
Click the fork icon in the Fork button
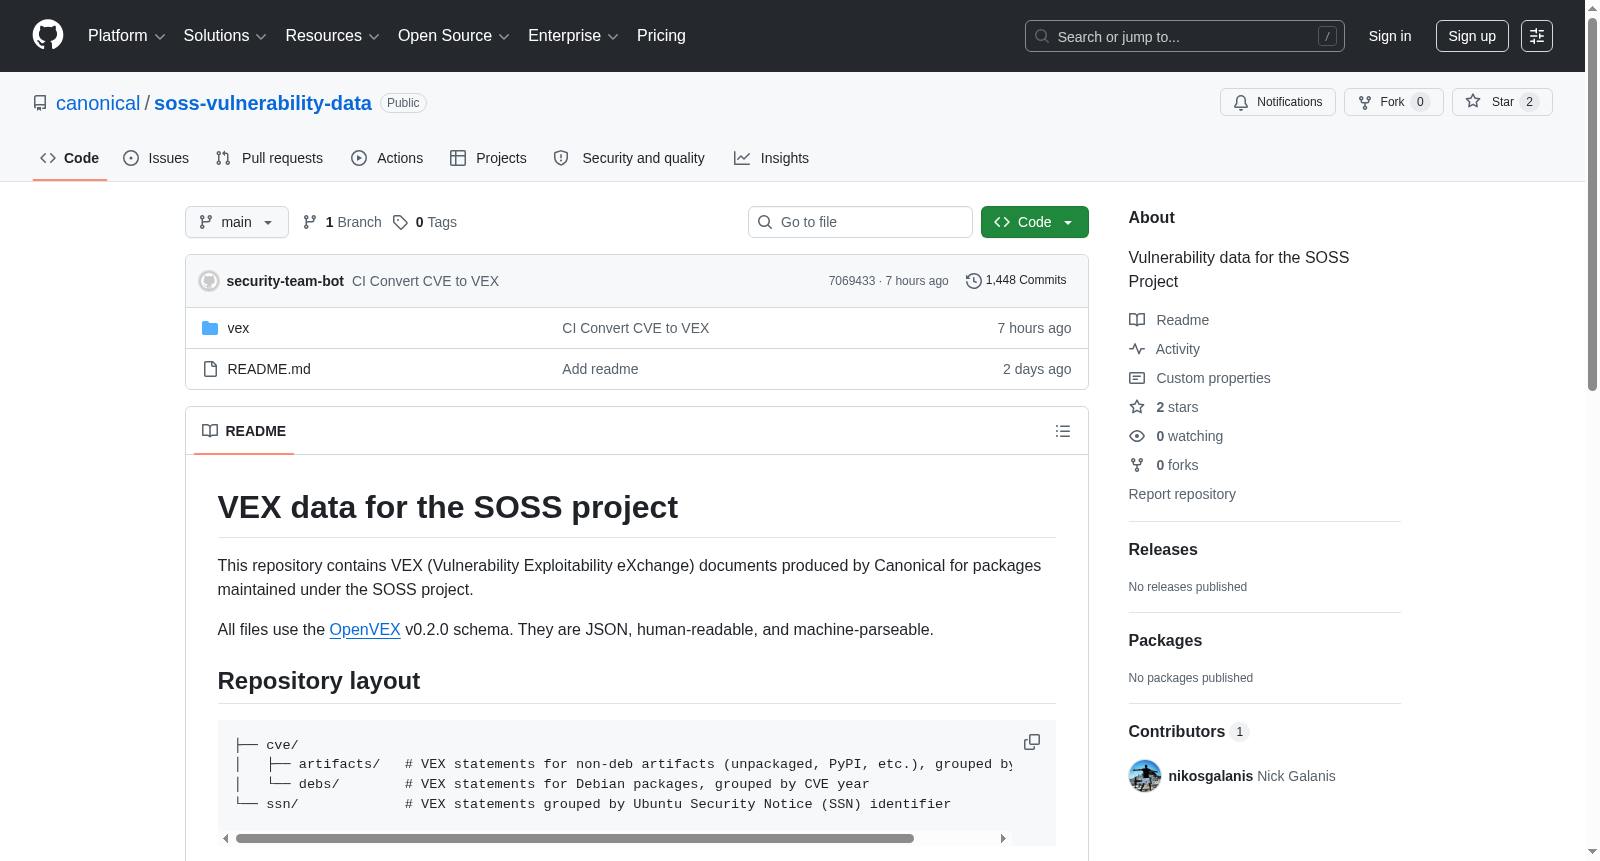coord(1365,102)
